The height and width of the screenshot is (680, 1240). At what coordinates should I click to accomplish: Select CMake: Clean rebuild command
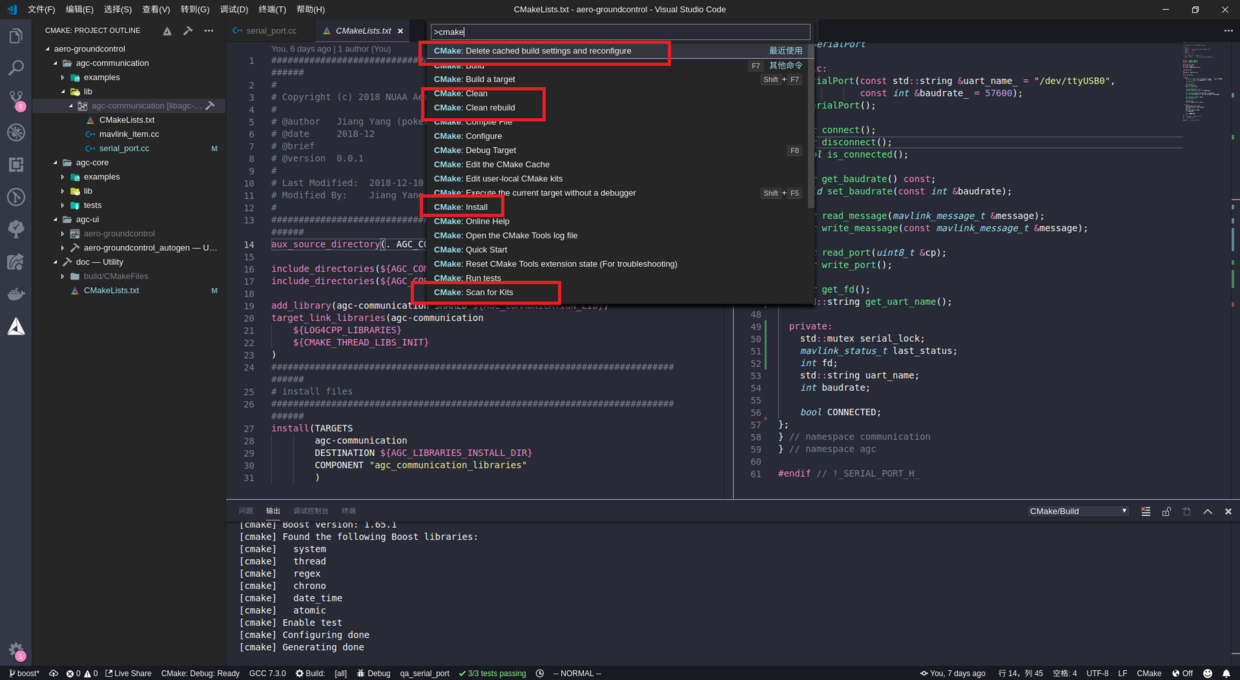point(618,107)
